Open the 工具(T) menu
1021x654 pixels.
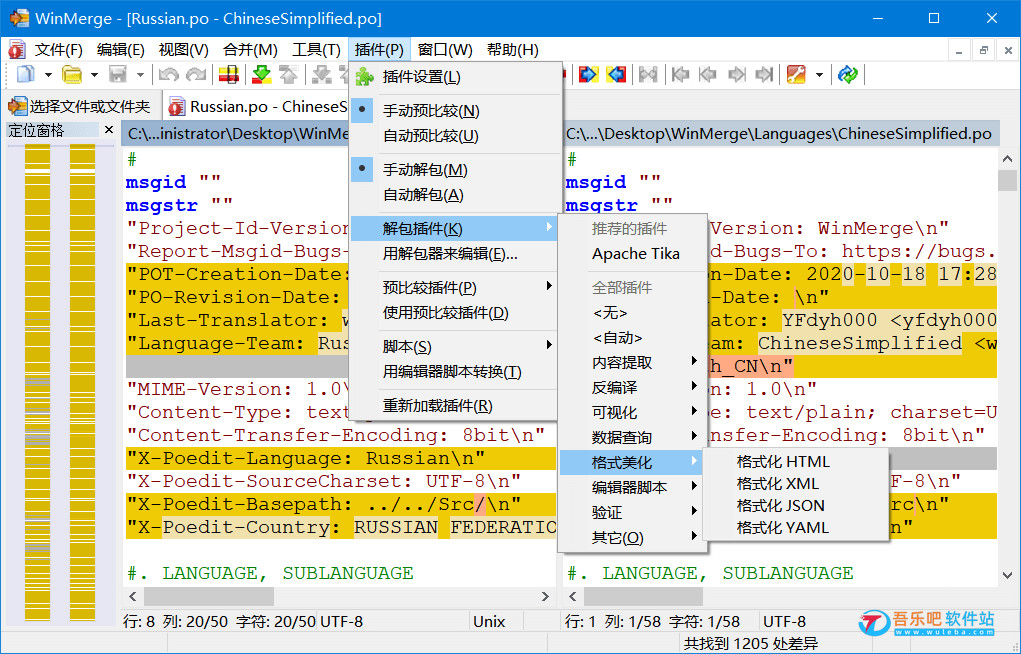click(x=316, y=49)
